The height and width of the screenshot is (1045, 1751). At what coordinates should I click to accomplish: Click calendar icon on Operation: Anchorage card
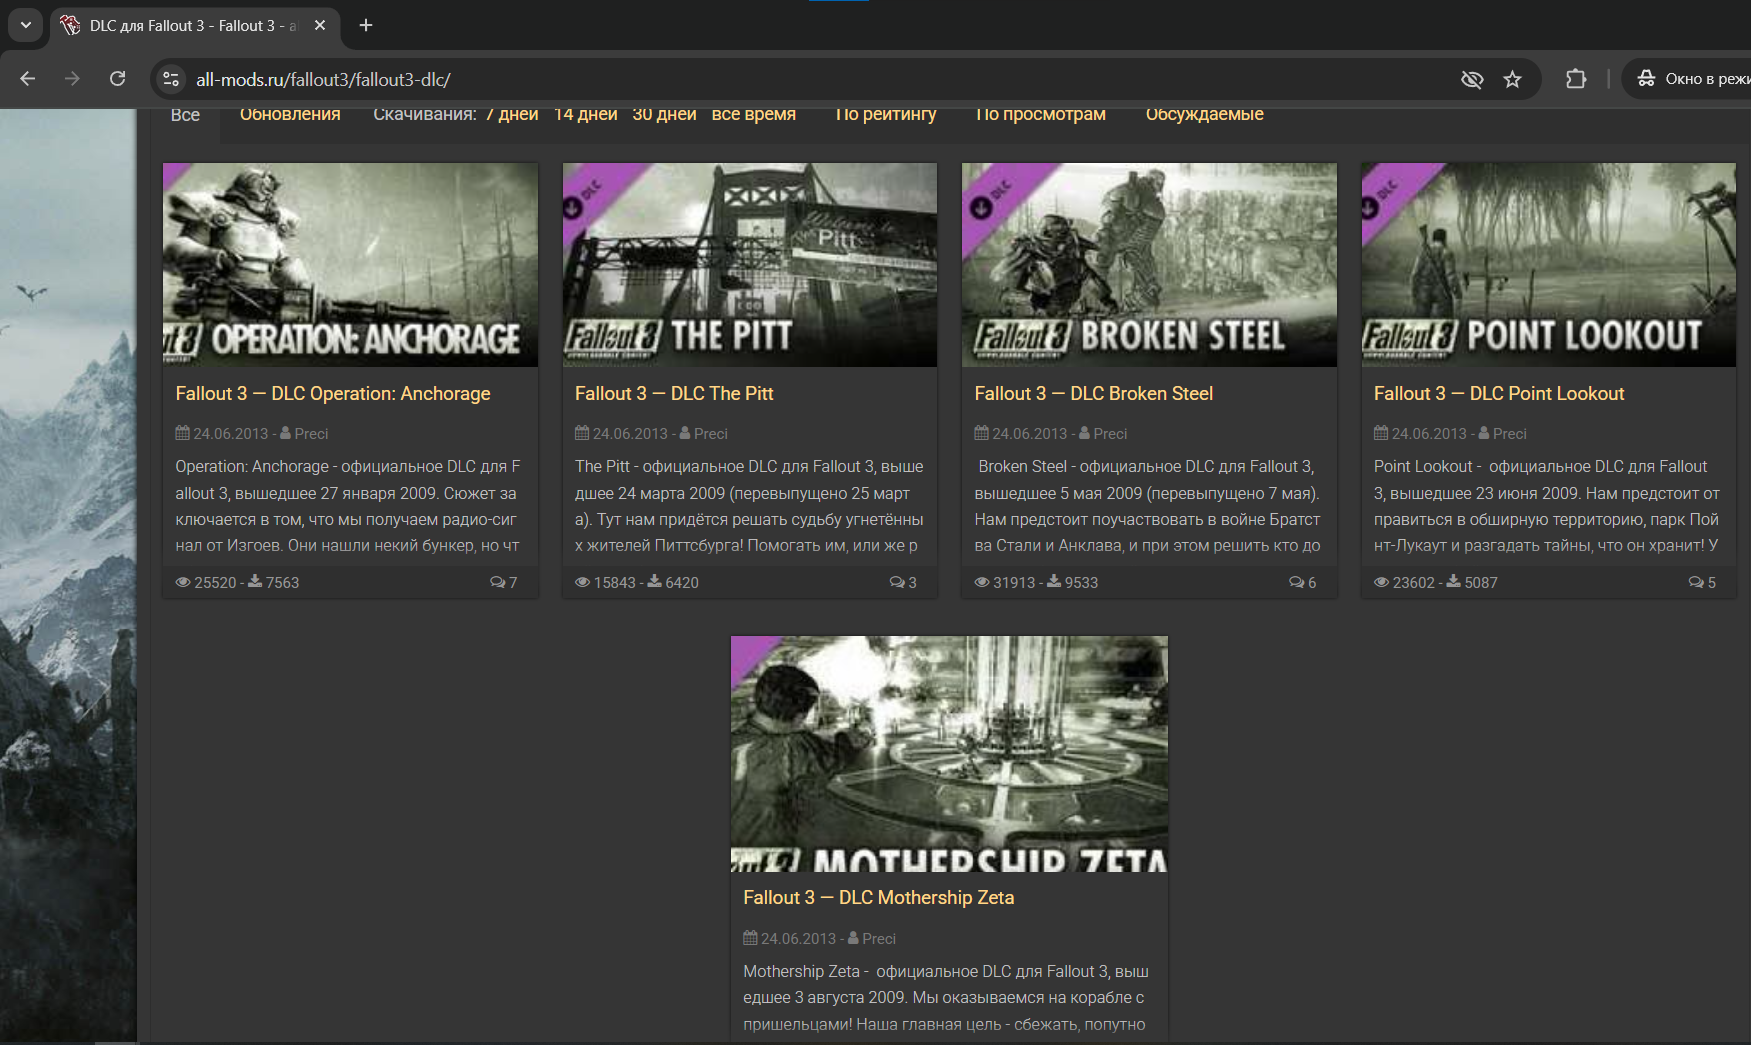[183, 433]
